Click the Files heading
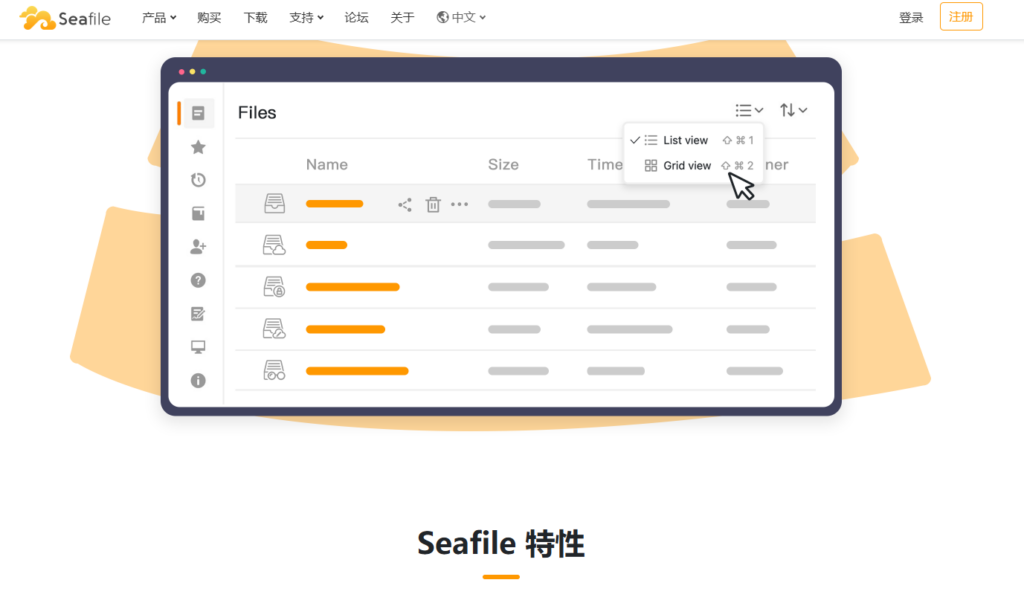 [x=257, y=113]
